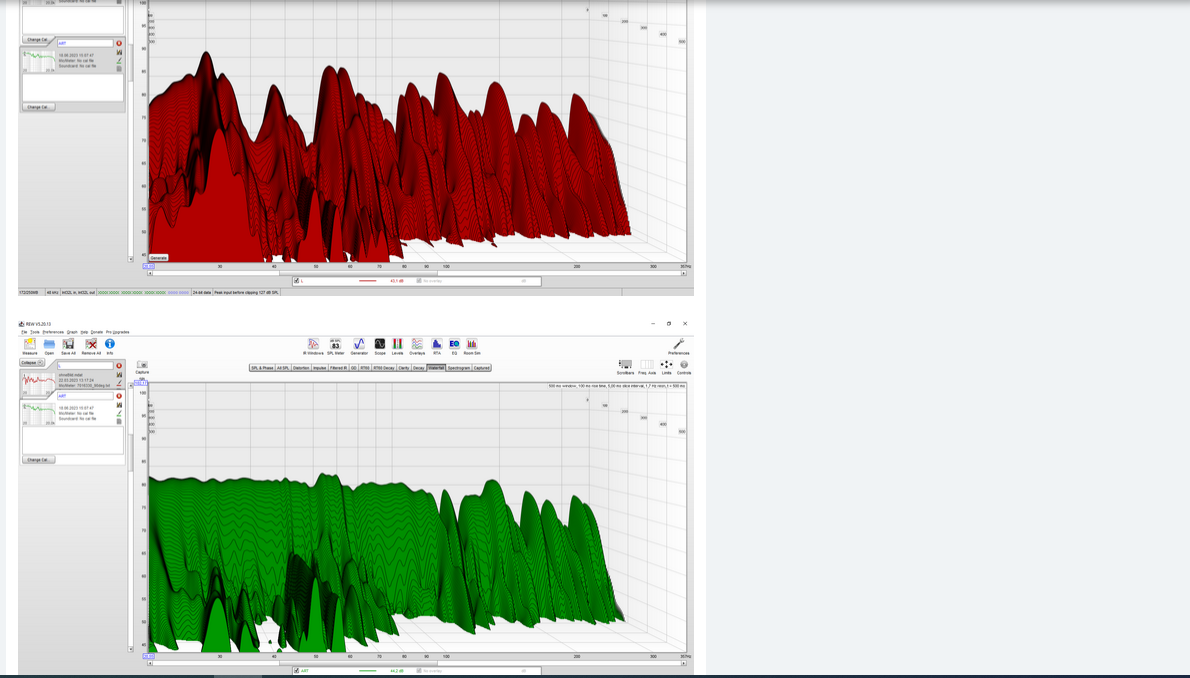Open the graph Controls gear

pyautogui.click(x=684, y=366)
